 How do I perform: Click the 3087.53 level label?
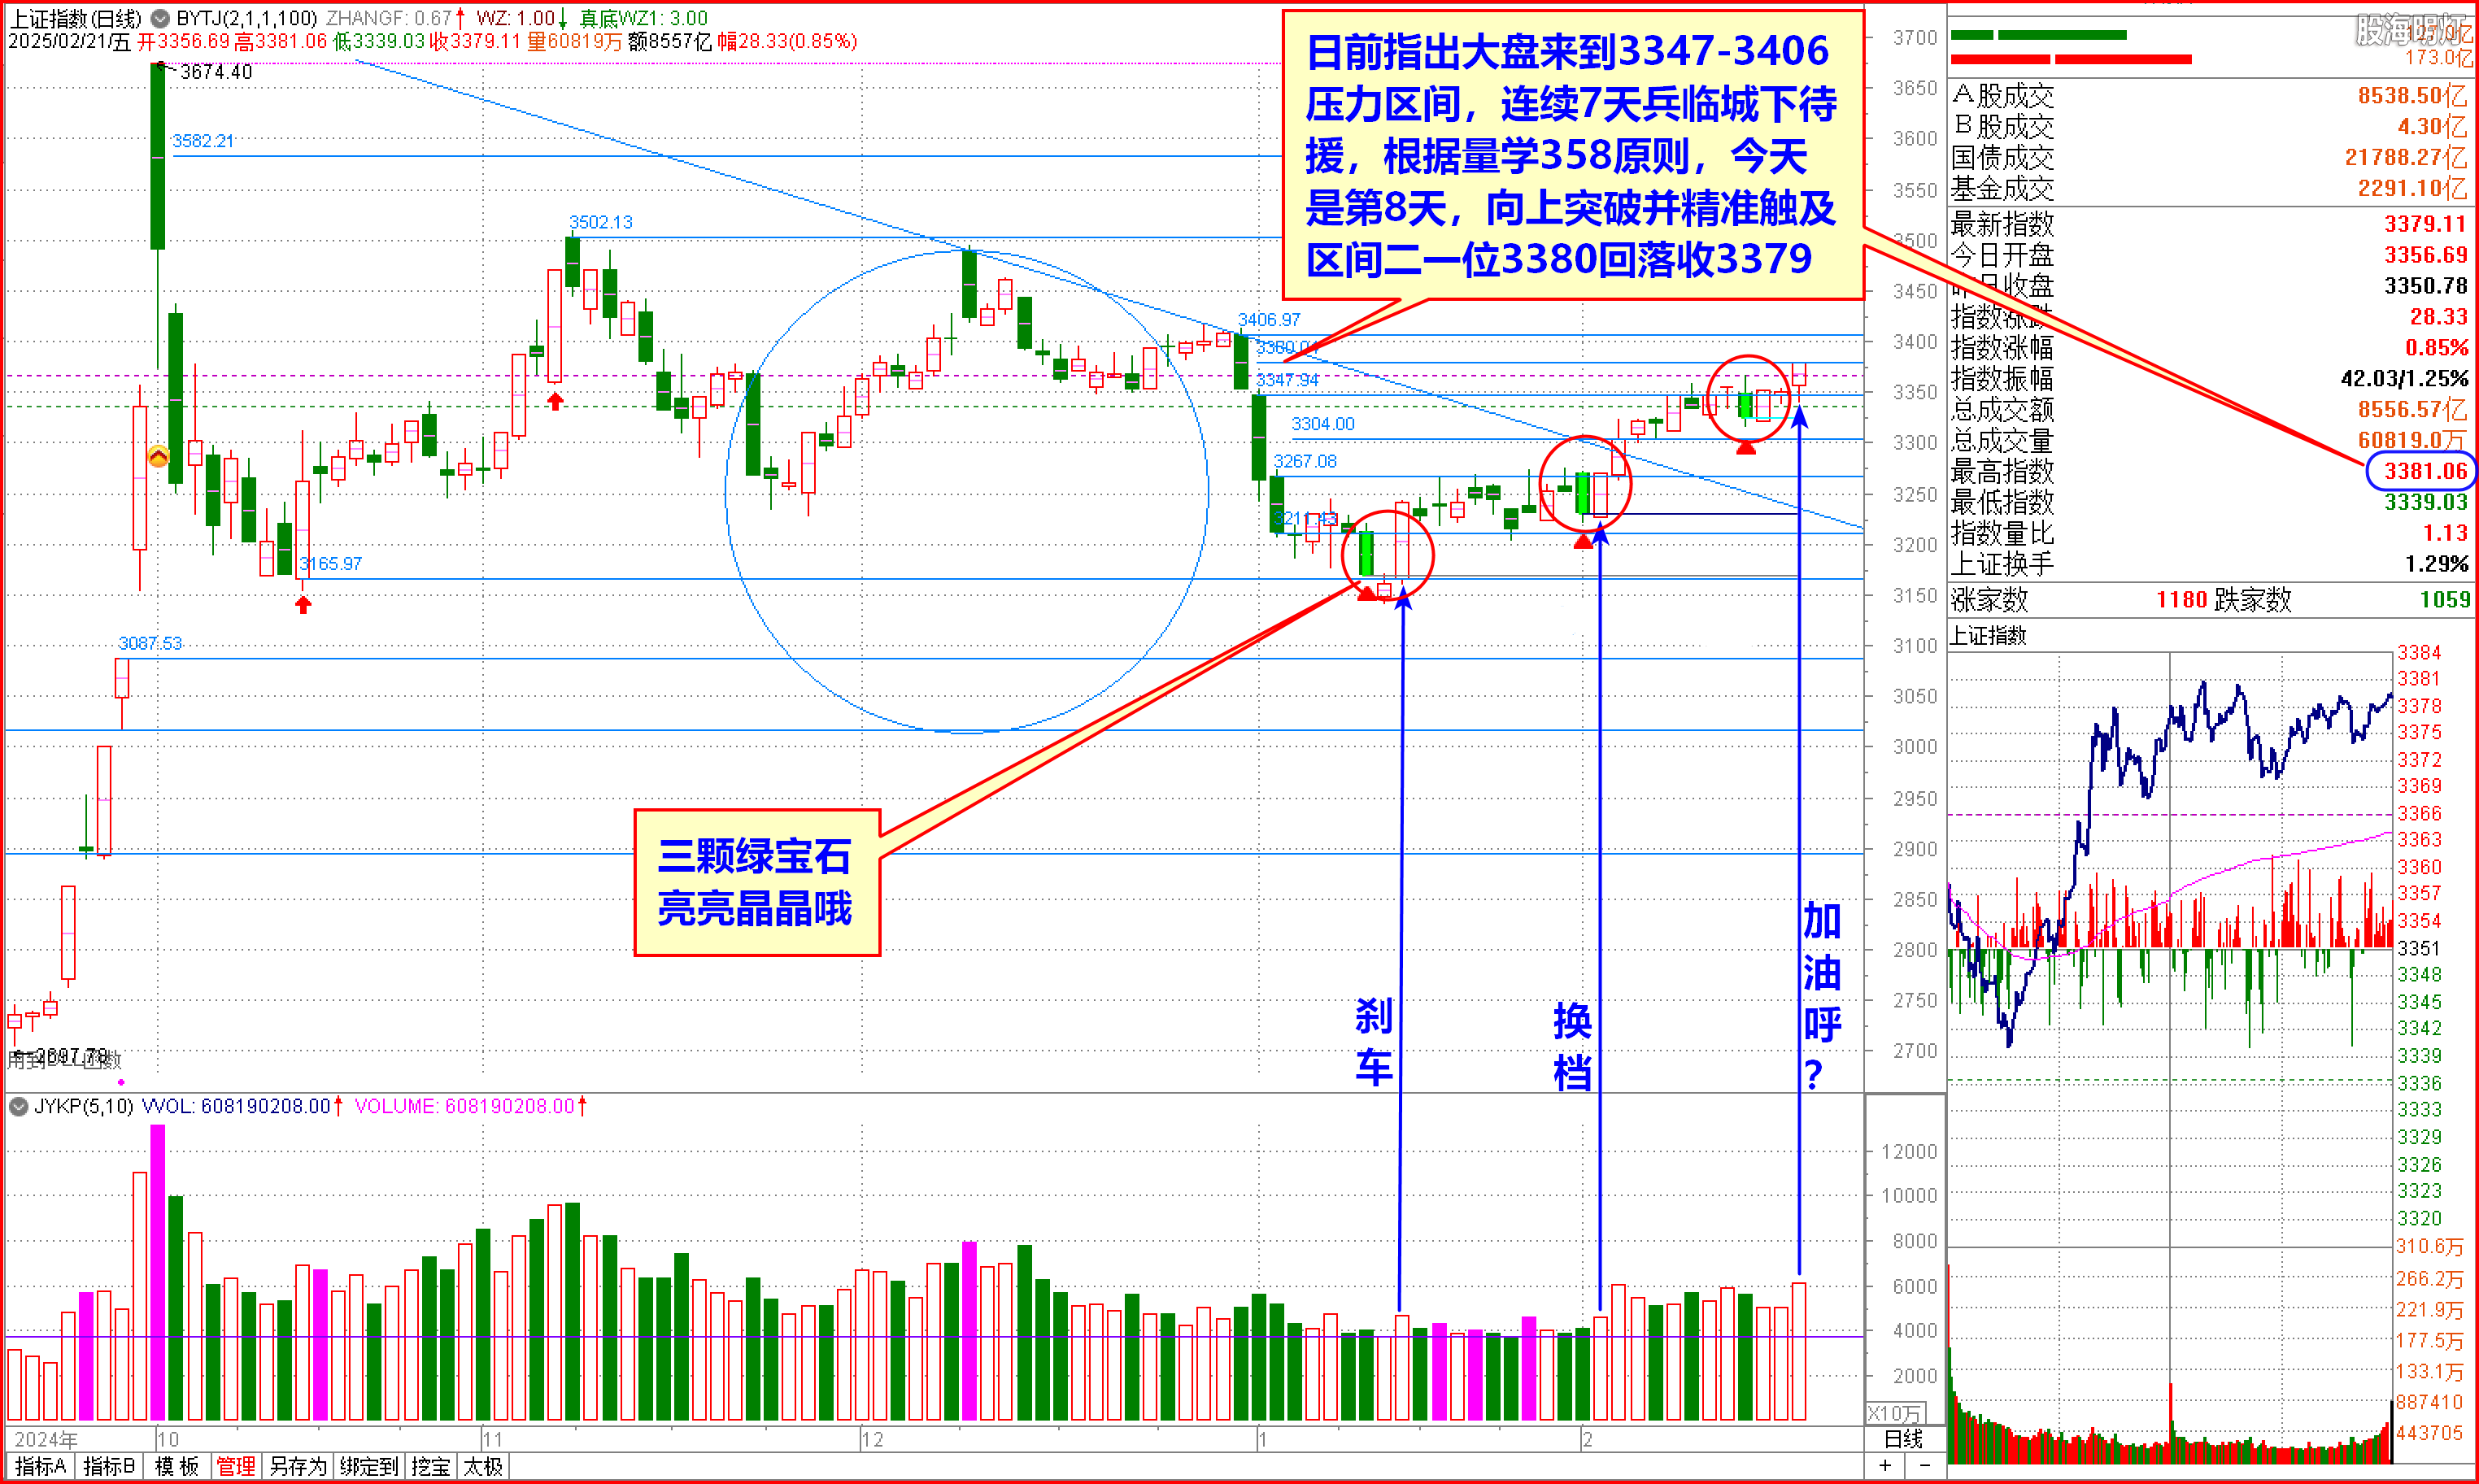coord(150,643)
